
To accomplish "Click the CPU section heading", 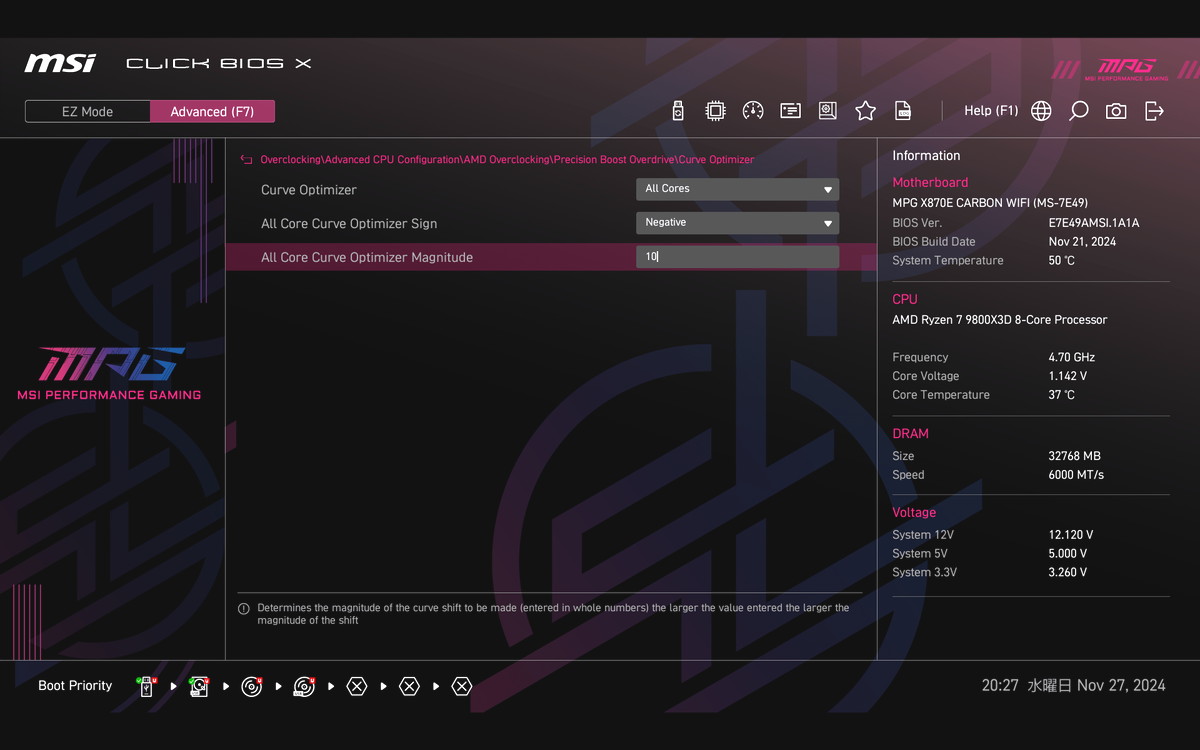I will point(905,300).
